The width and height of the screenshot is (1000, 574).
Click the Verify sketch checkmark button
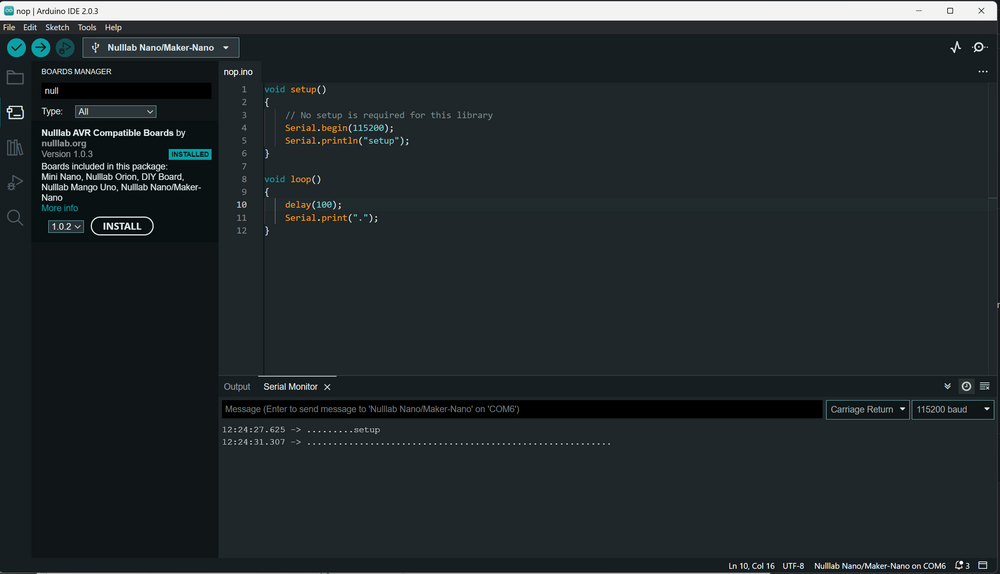[16, 47]
